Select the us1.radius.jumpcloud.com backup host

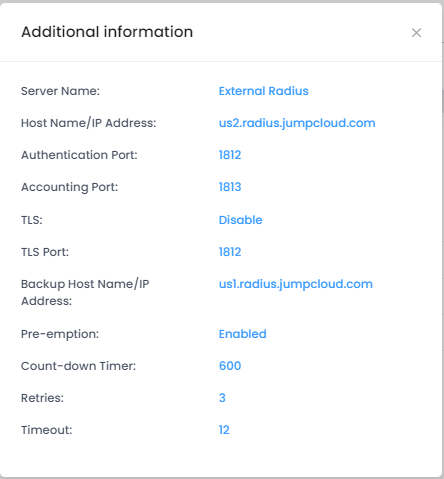(x=296, y=284)
